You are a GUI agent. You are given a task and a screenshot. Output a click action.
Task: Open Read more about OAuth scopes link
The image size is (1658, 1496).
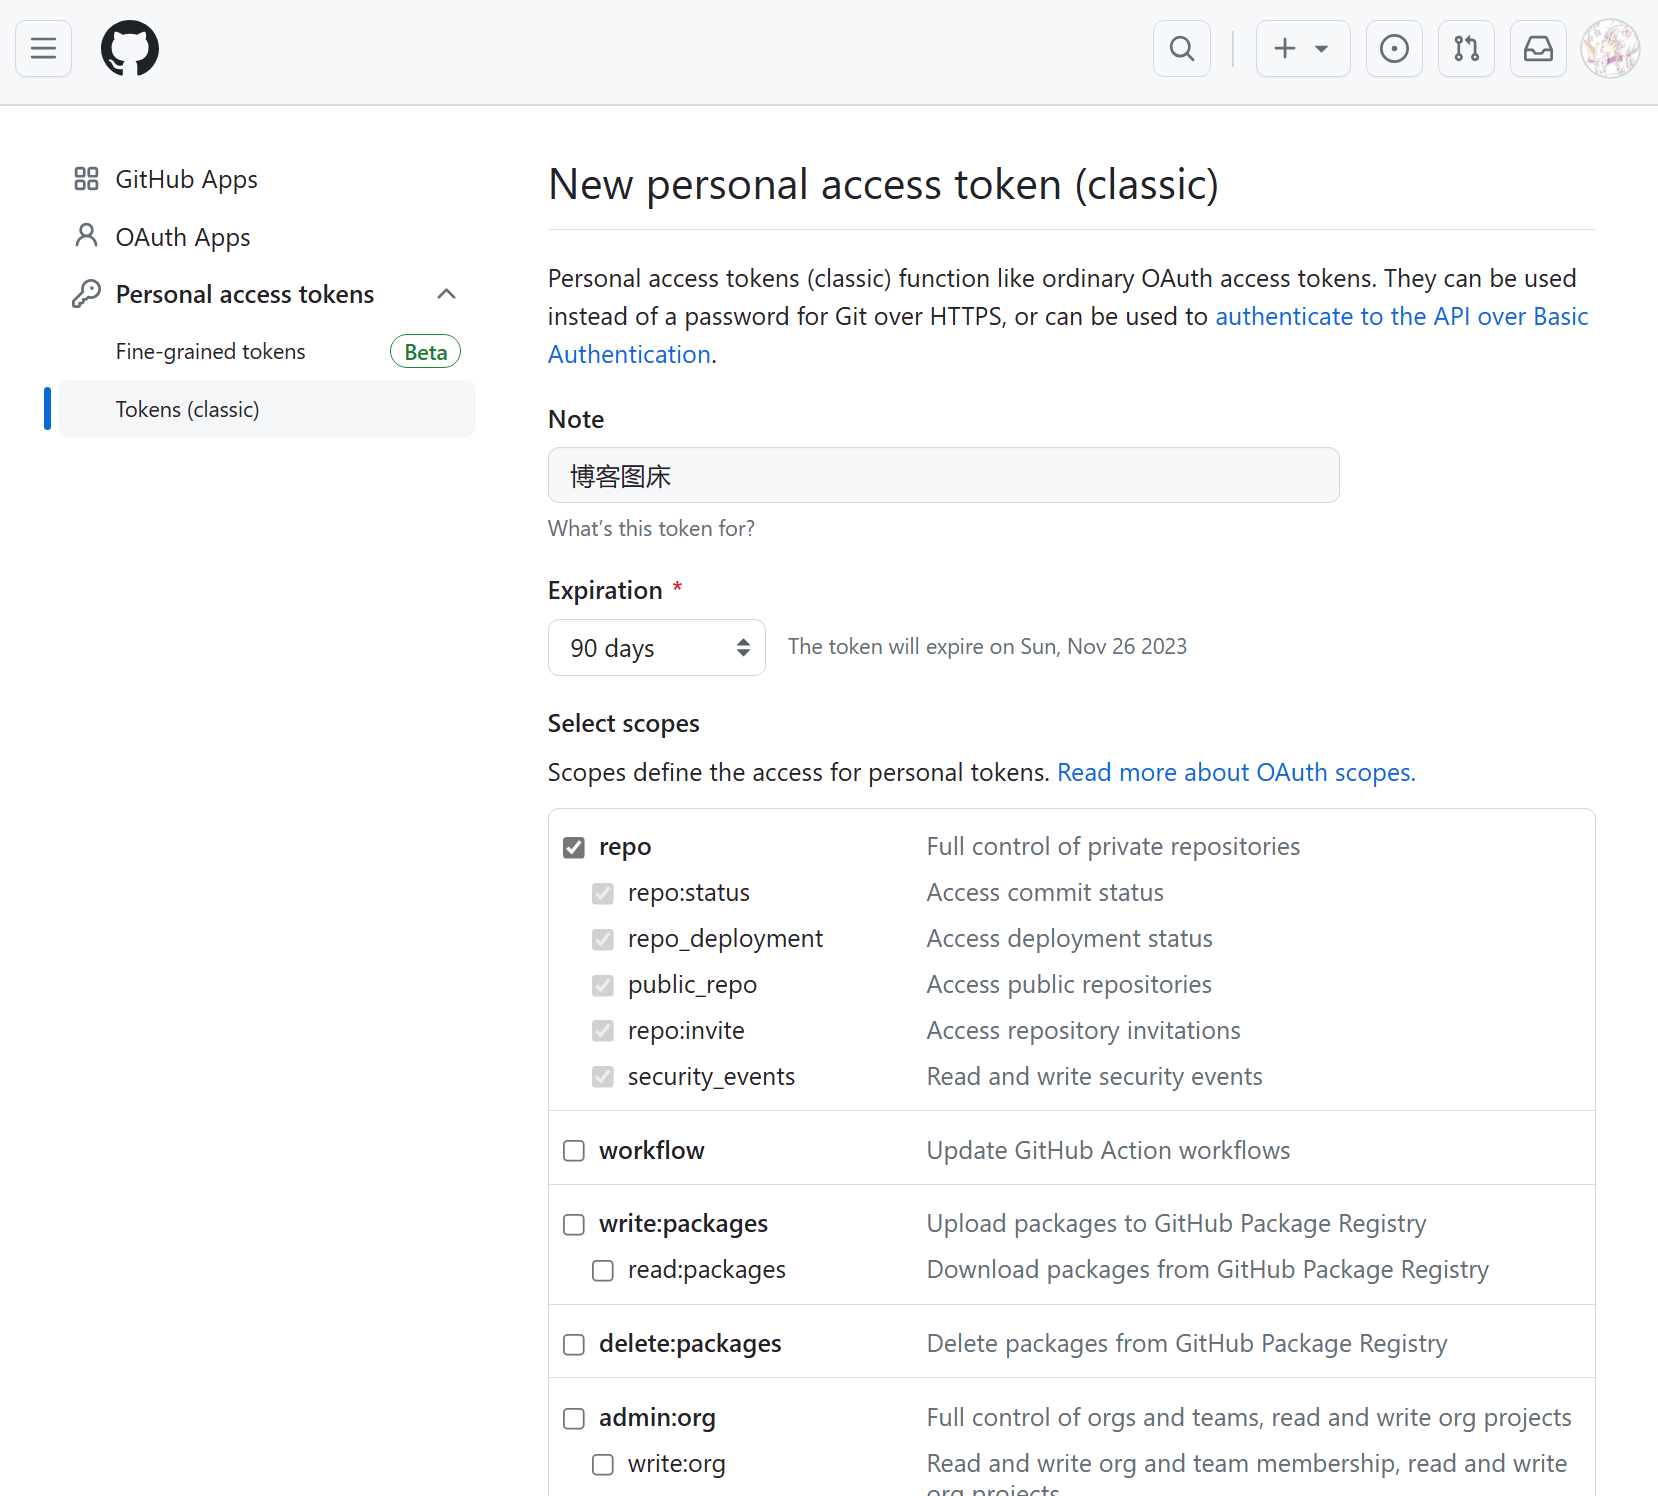[x=1236, y=773]
